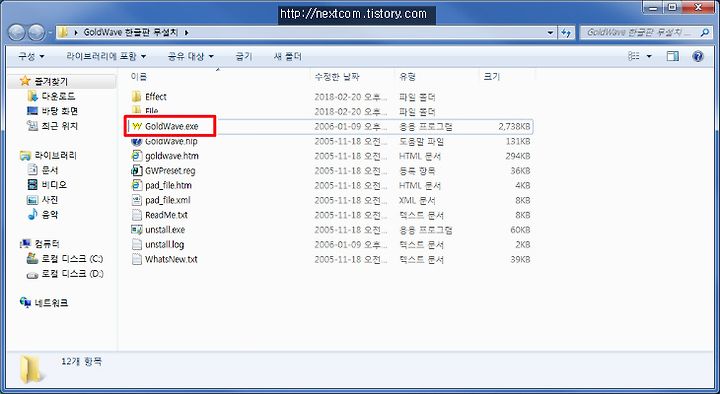
Task: Click the Effect folder icon
Action: [136, 97]
